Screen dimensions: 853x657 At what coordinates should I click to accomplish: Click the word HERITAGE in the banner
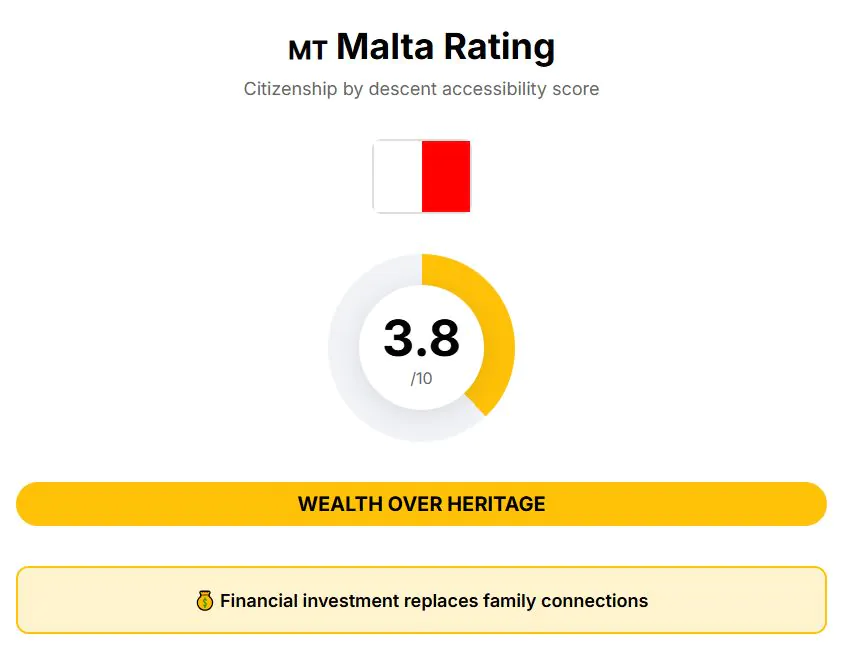tap(497, 504)
